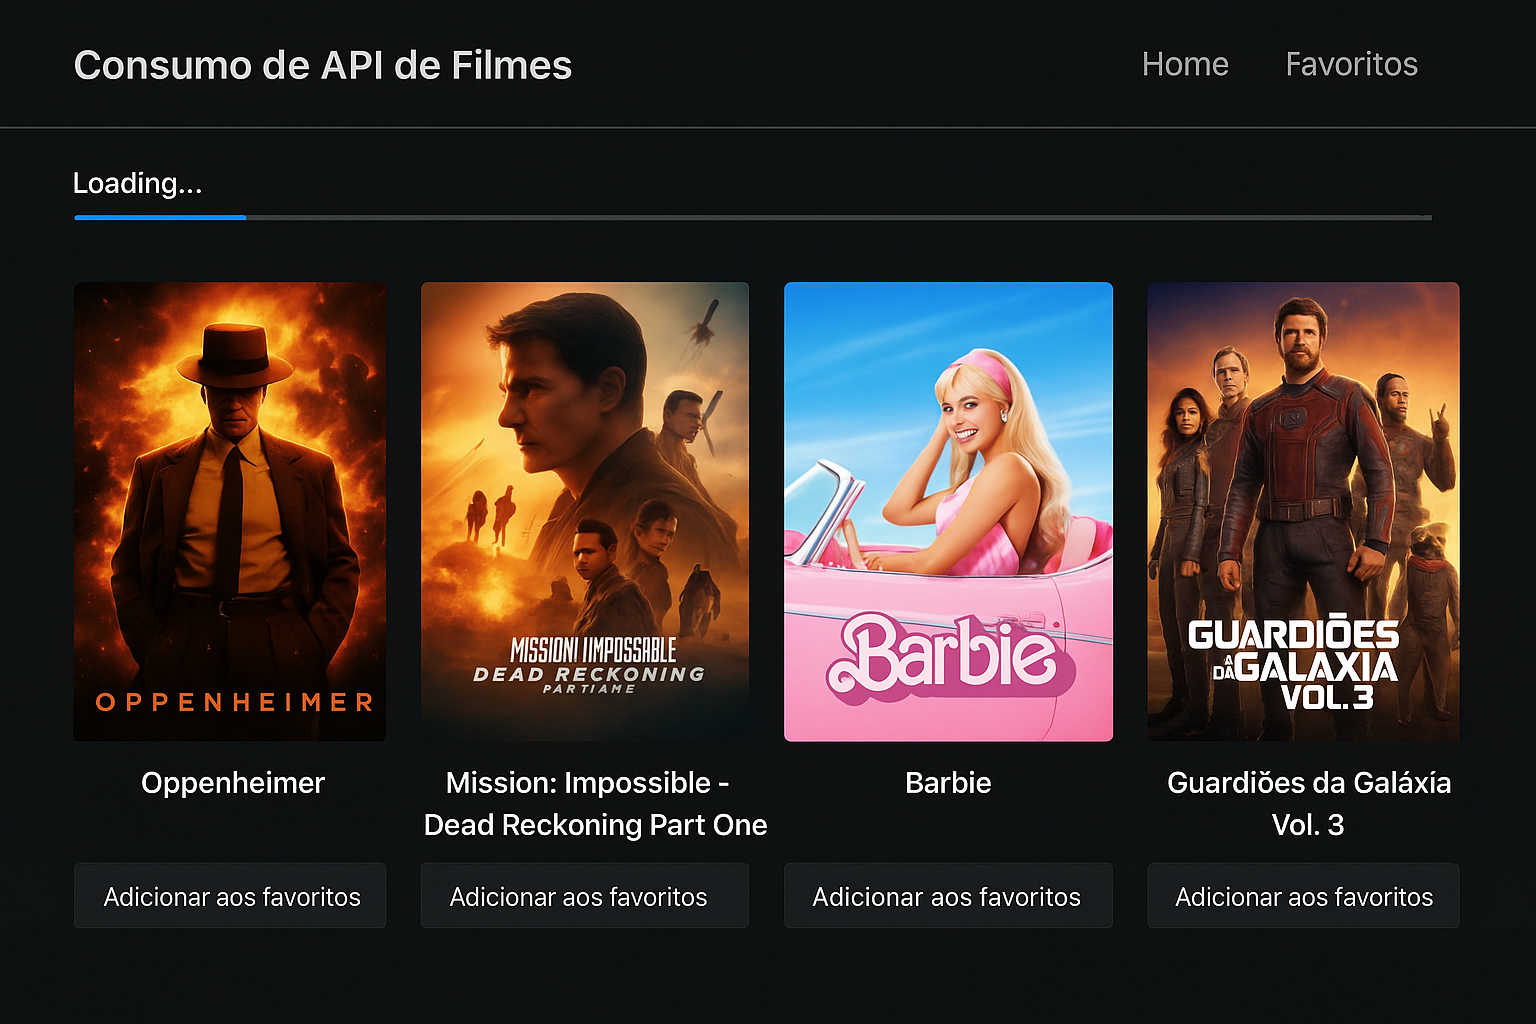Go to the Favoritos page
Image resolution: width=1536 pixels, height=1024 pixels.
pos(1351,64)
